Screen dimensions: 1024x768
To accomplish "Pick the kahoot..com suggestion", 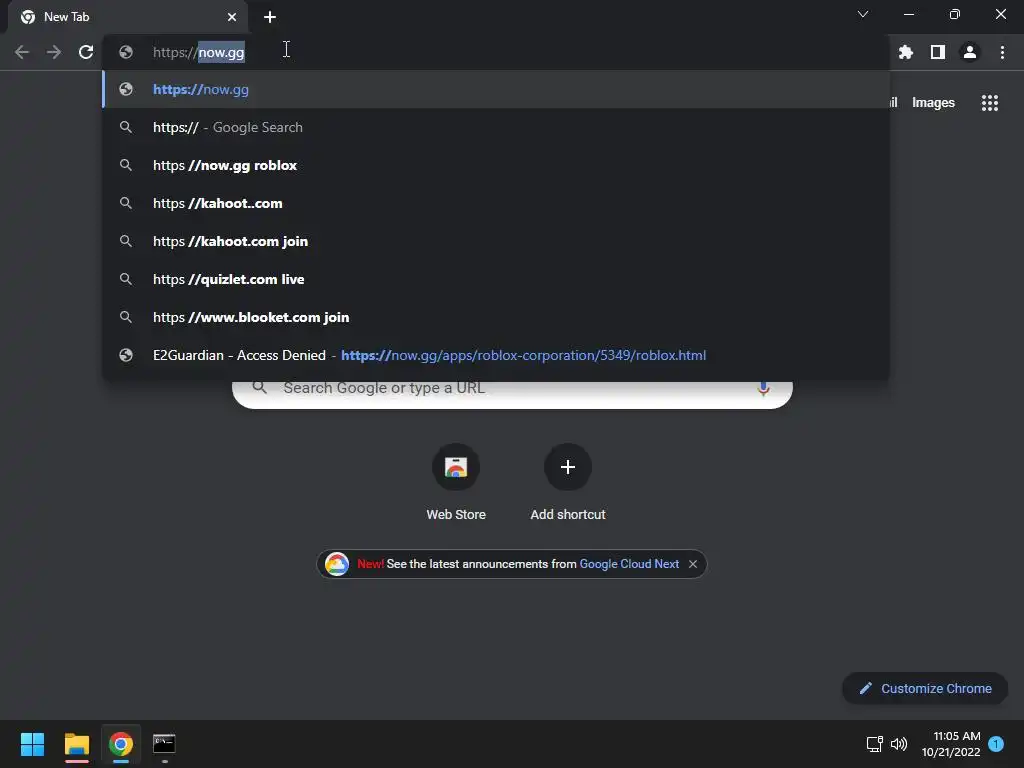I will click(x=496, y=203).
